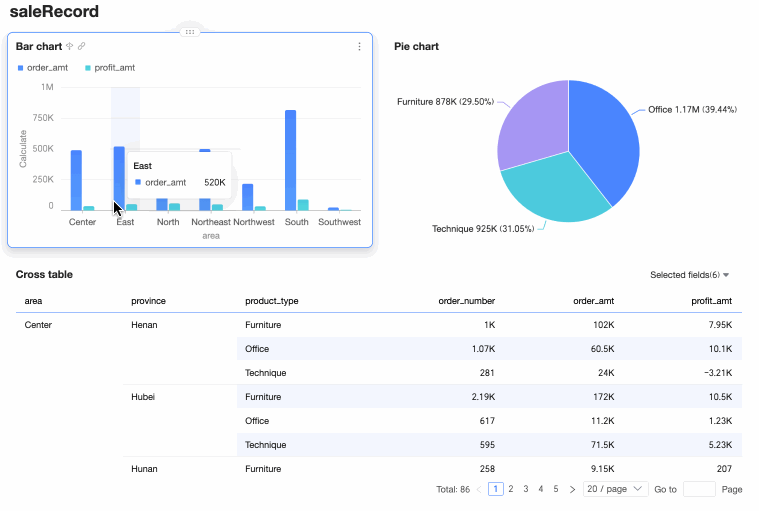The height and width of the screenshot is (511, 759).
Task: Click the 2.19K order_number cell
Action: (483, 397)
